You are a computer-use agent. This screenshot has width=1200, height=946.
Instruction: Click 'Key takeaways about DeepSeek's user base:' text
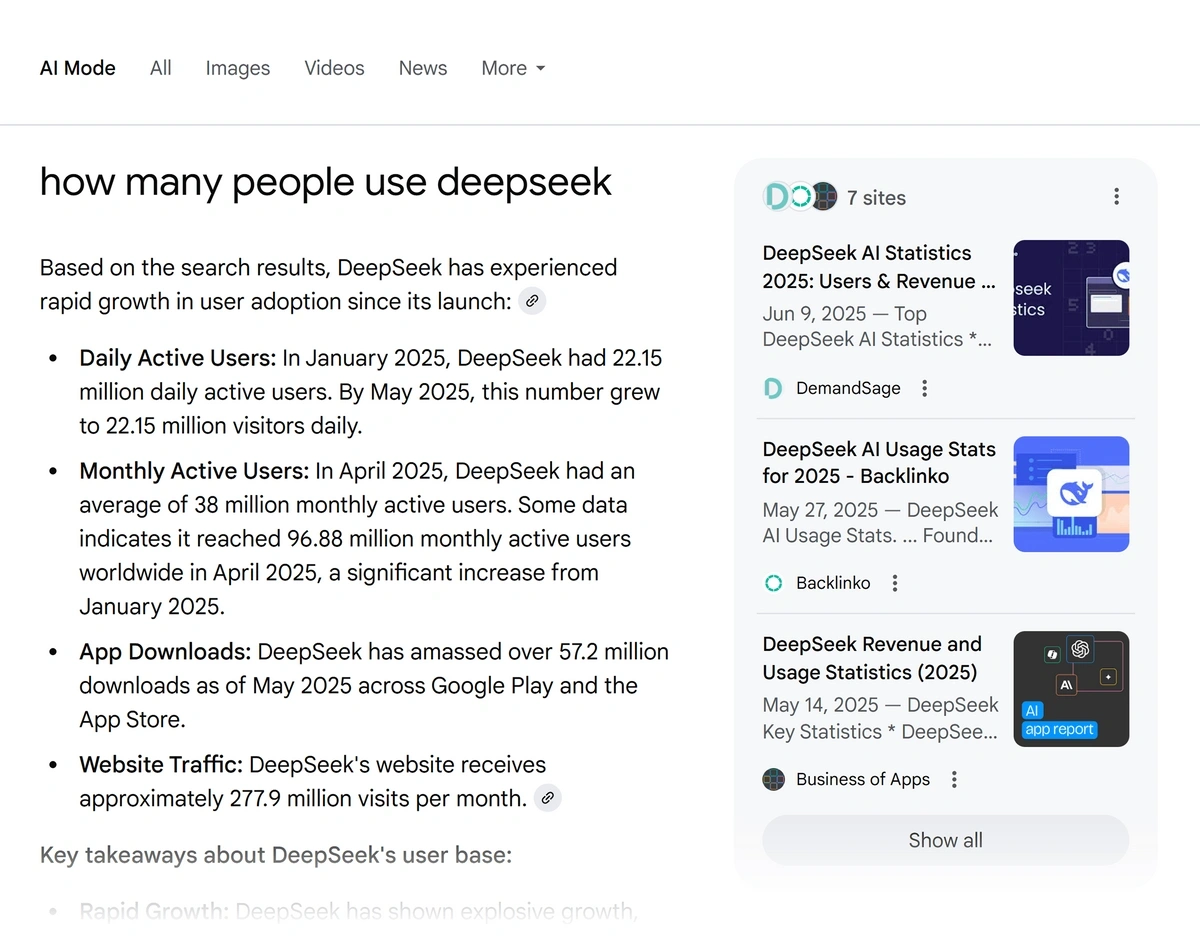276,856
